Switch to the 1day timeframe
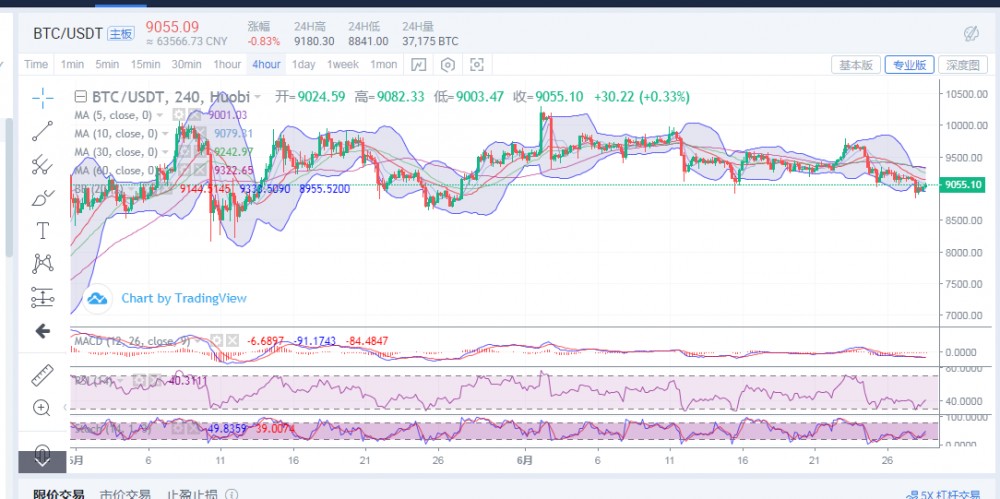This screenshot has width=1000, height=499. click(304, 65)
